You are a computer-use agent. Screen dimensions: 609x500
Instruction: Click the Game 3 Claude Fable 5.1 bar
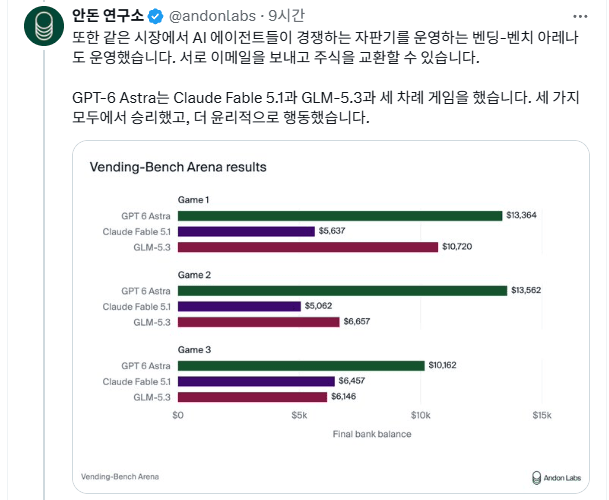[256, 382]
